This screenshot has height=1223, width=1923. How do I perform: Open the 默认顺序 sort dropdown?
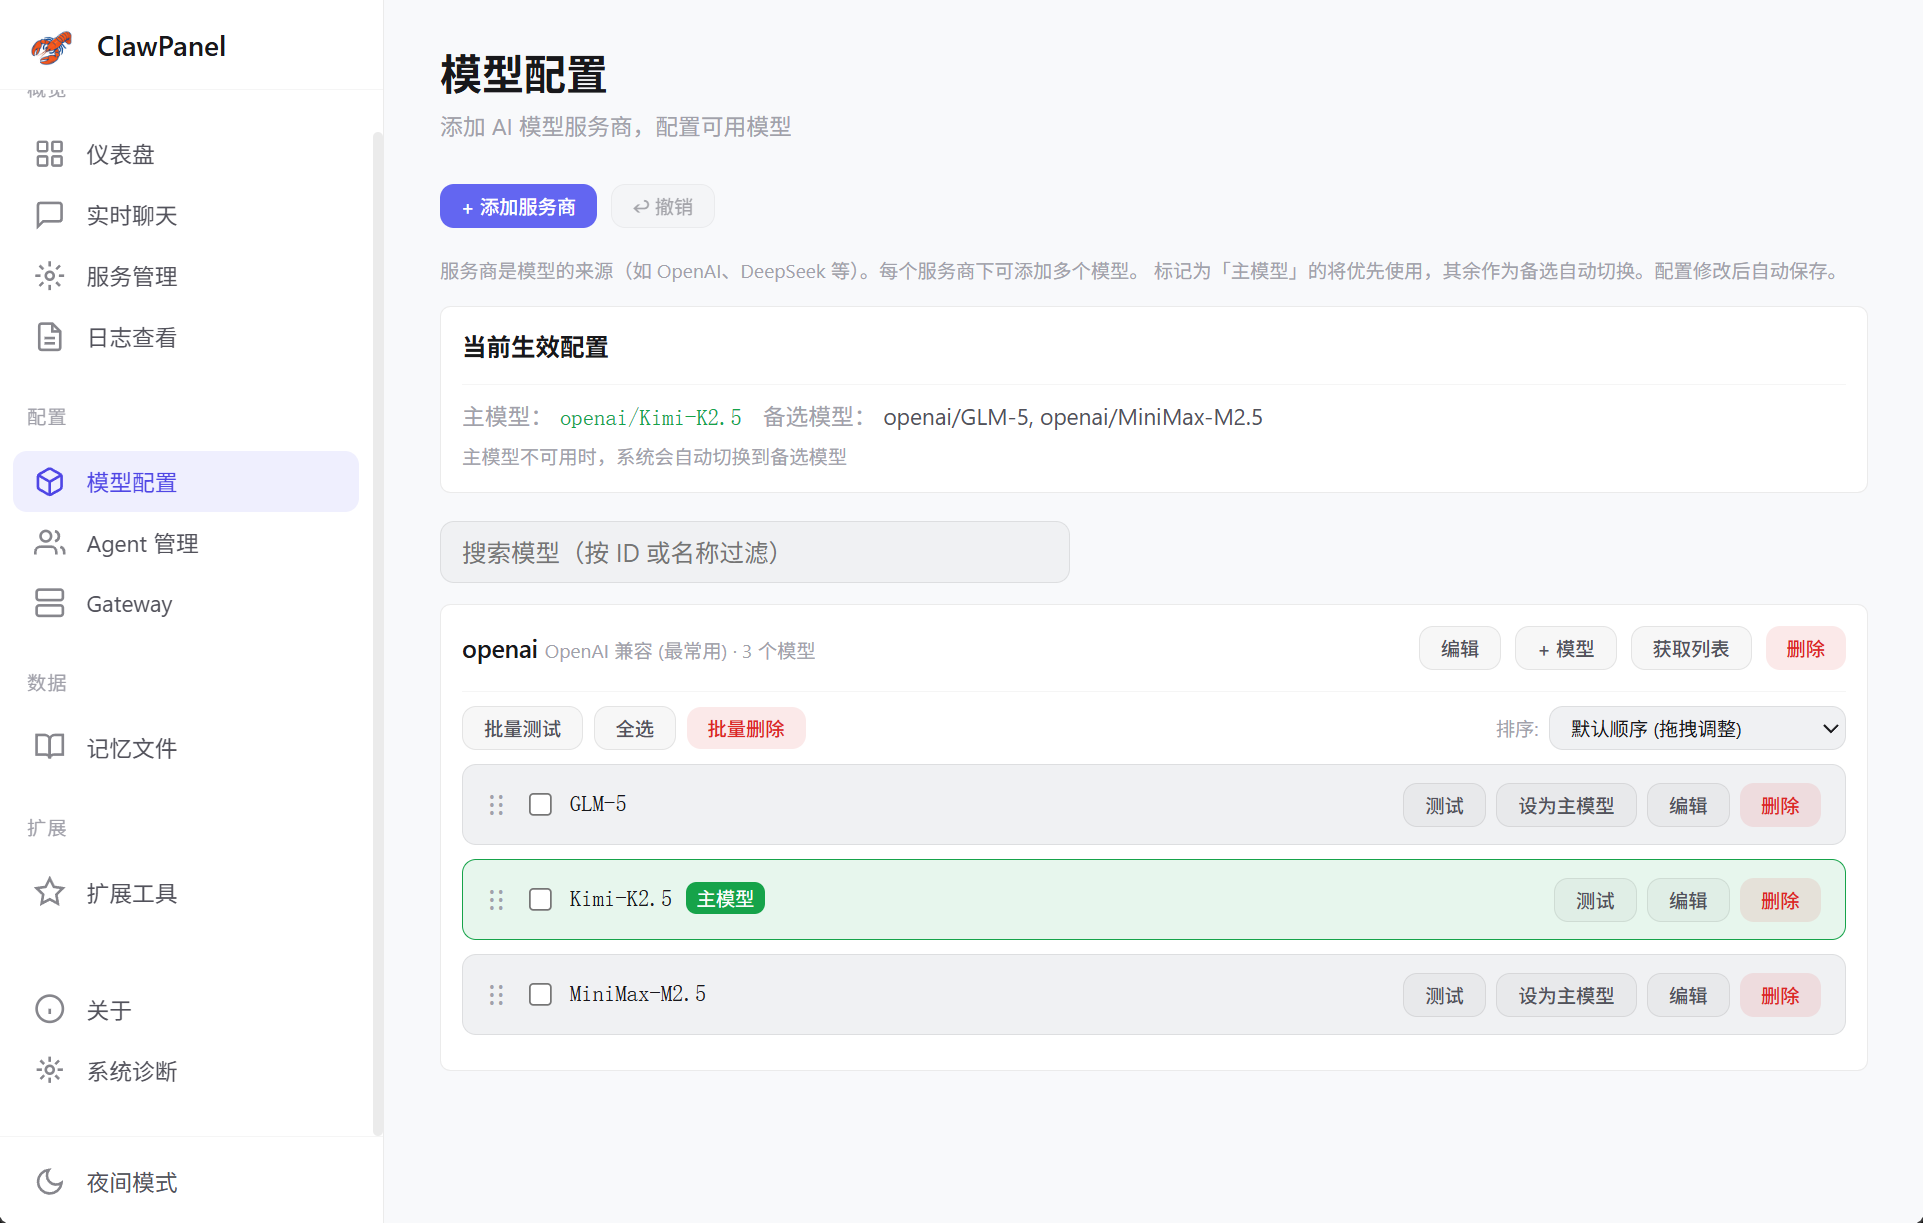point(1696,728)
